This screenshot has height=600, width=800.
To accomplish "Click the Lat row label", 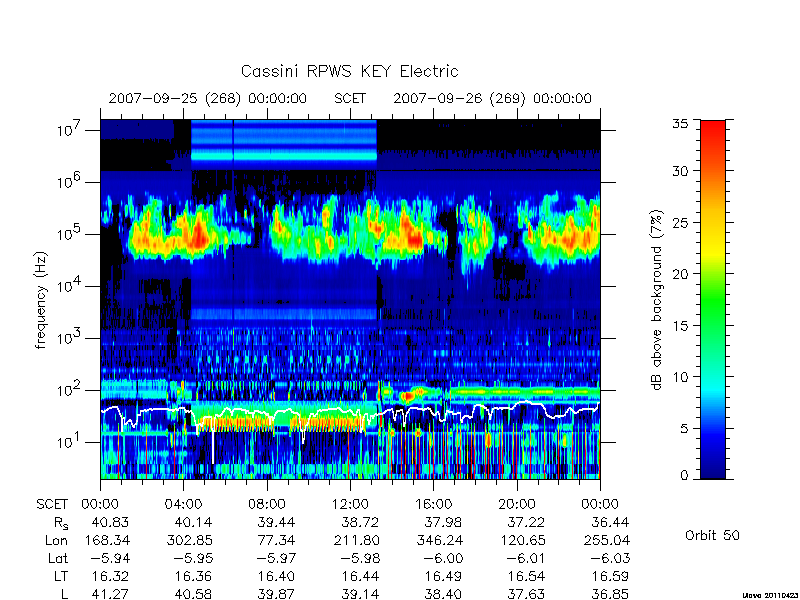I will [x=58, y=559].
